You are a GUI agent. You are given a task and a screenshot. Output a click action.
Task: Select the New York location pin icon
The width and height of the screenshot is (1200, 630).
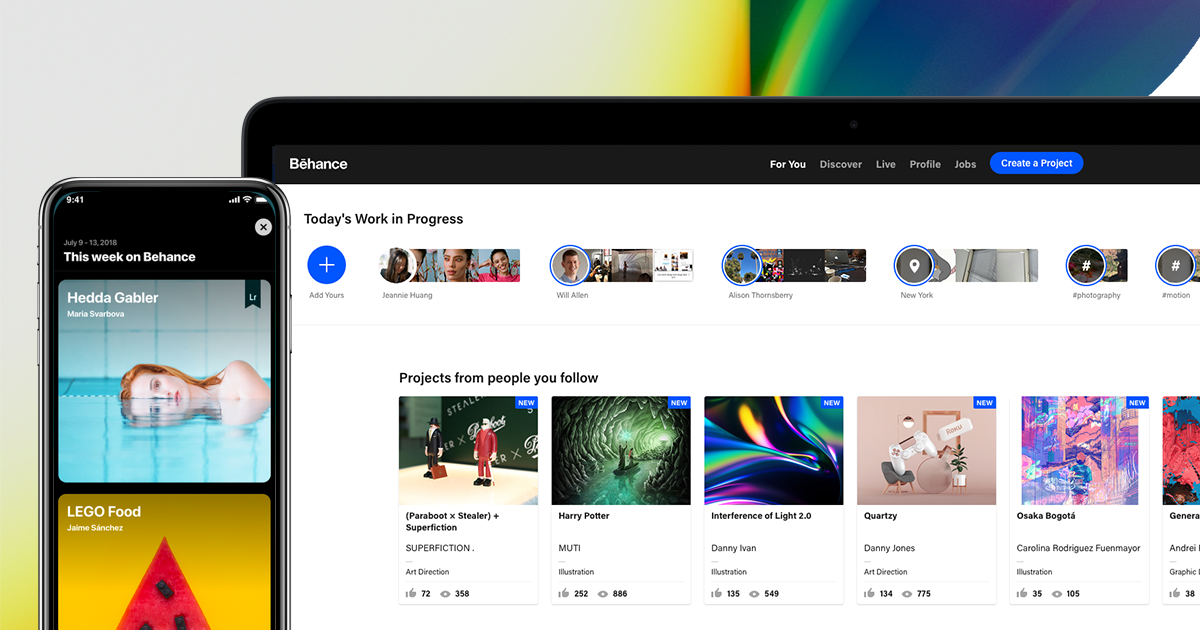coord(913,265)
